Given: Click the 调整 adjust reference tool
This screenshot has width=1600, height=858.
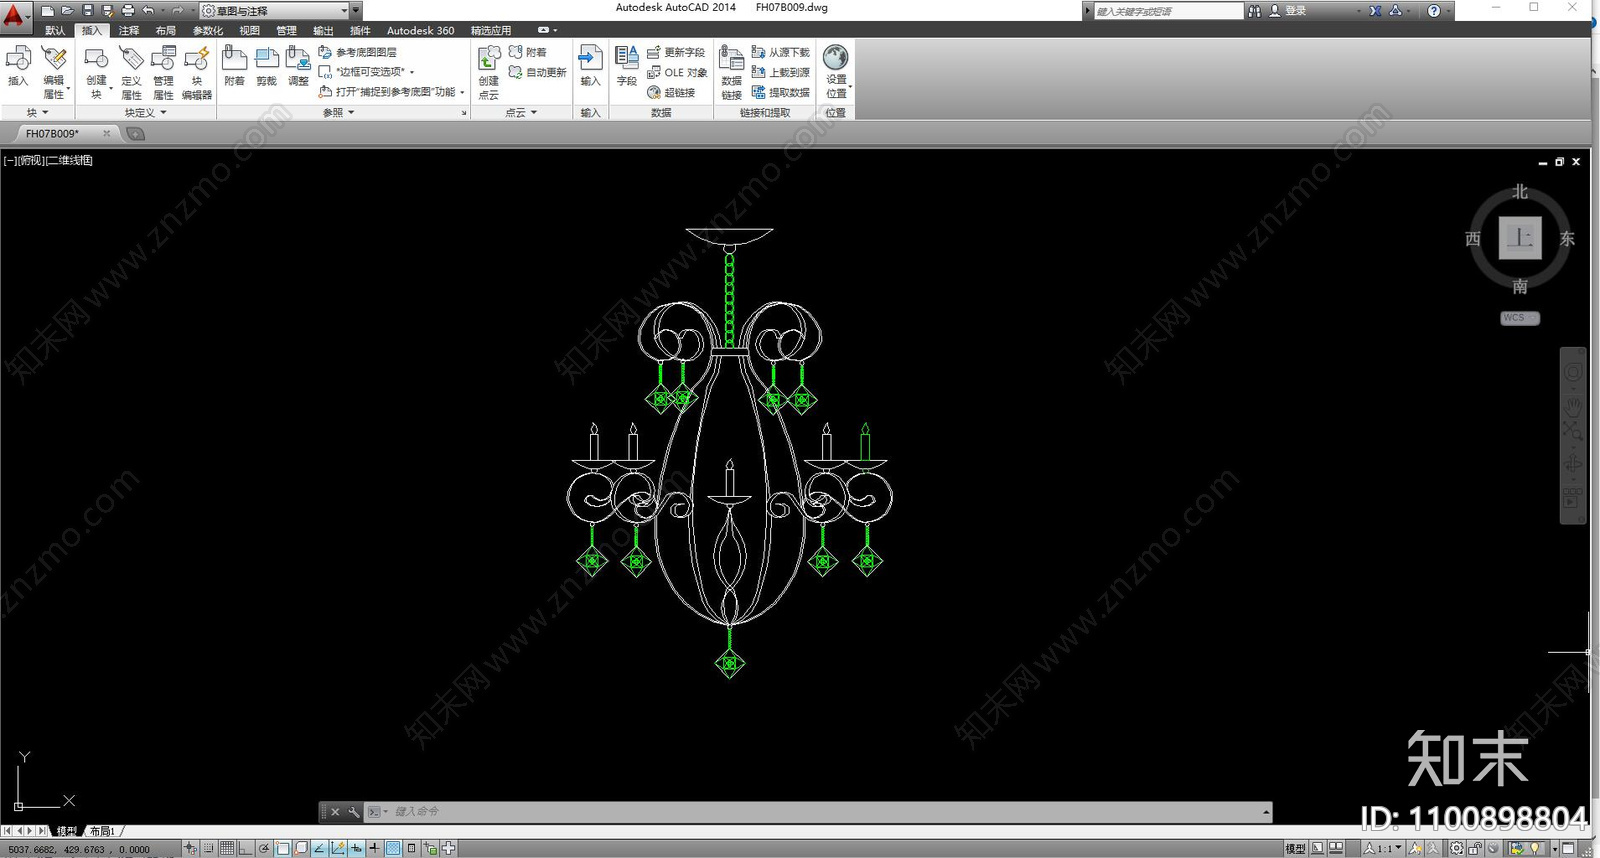Looking at the screenshot, I should pos(298,66).
